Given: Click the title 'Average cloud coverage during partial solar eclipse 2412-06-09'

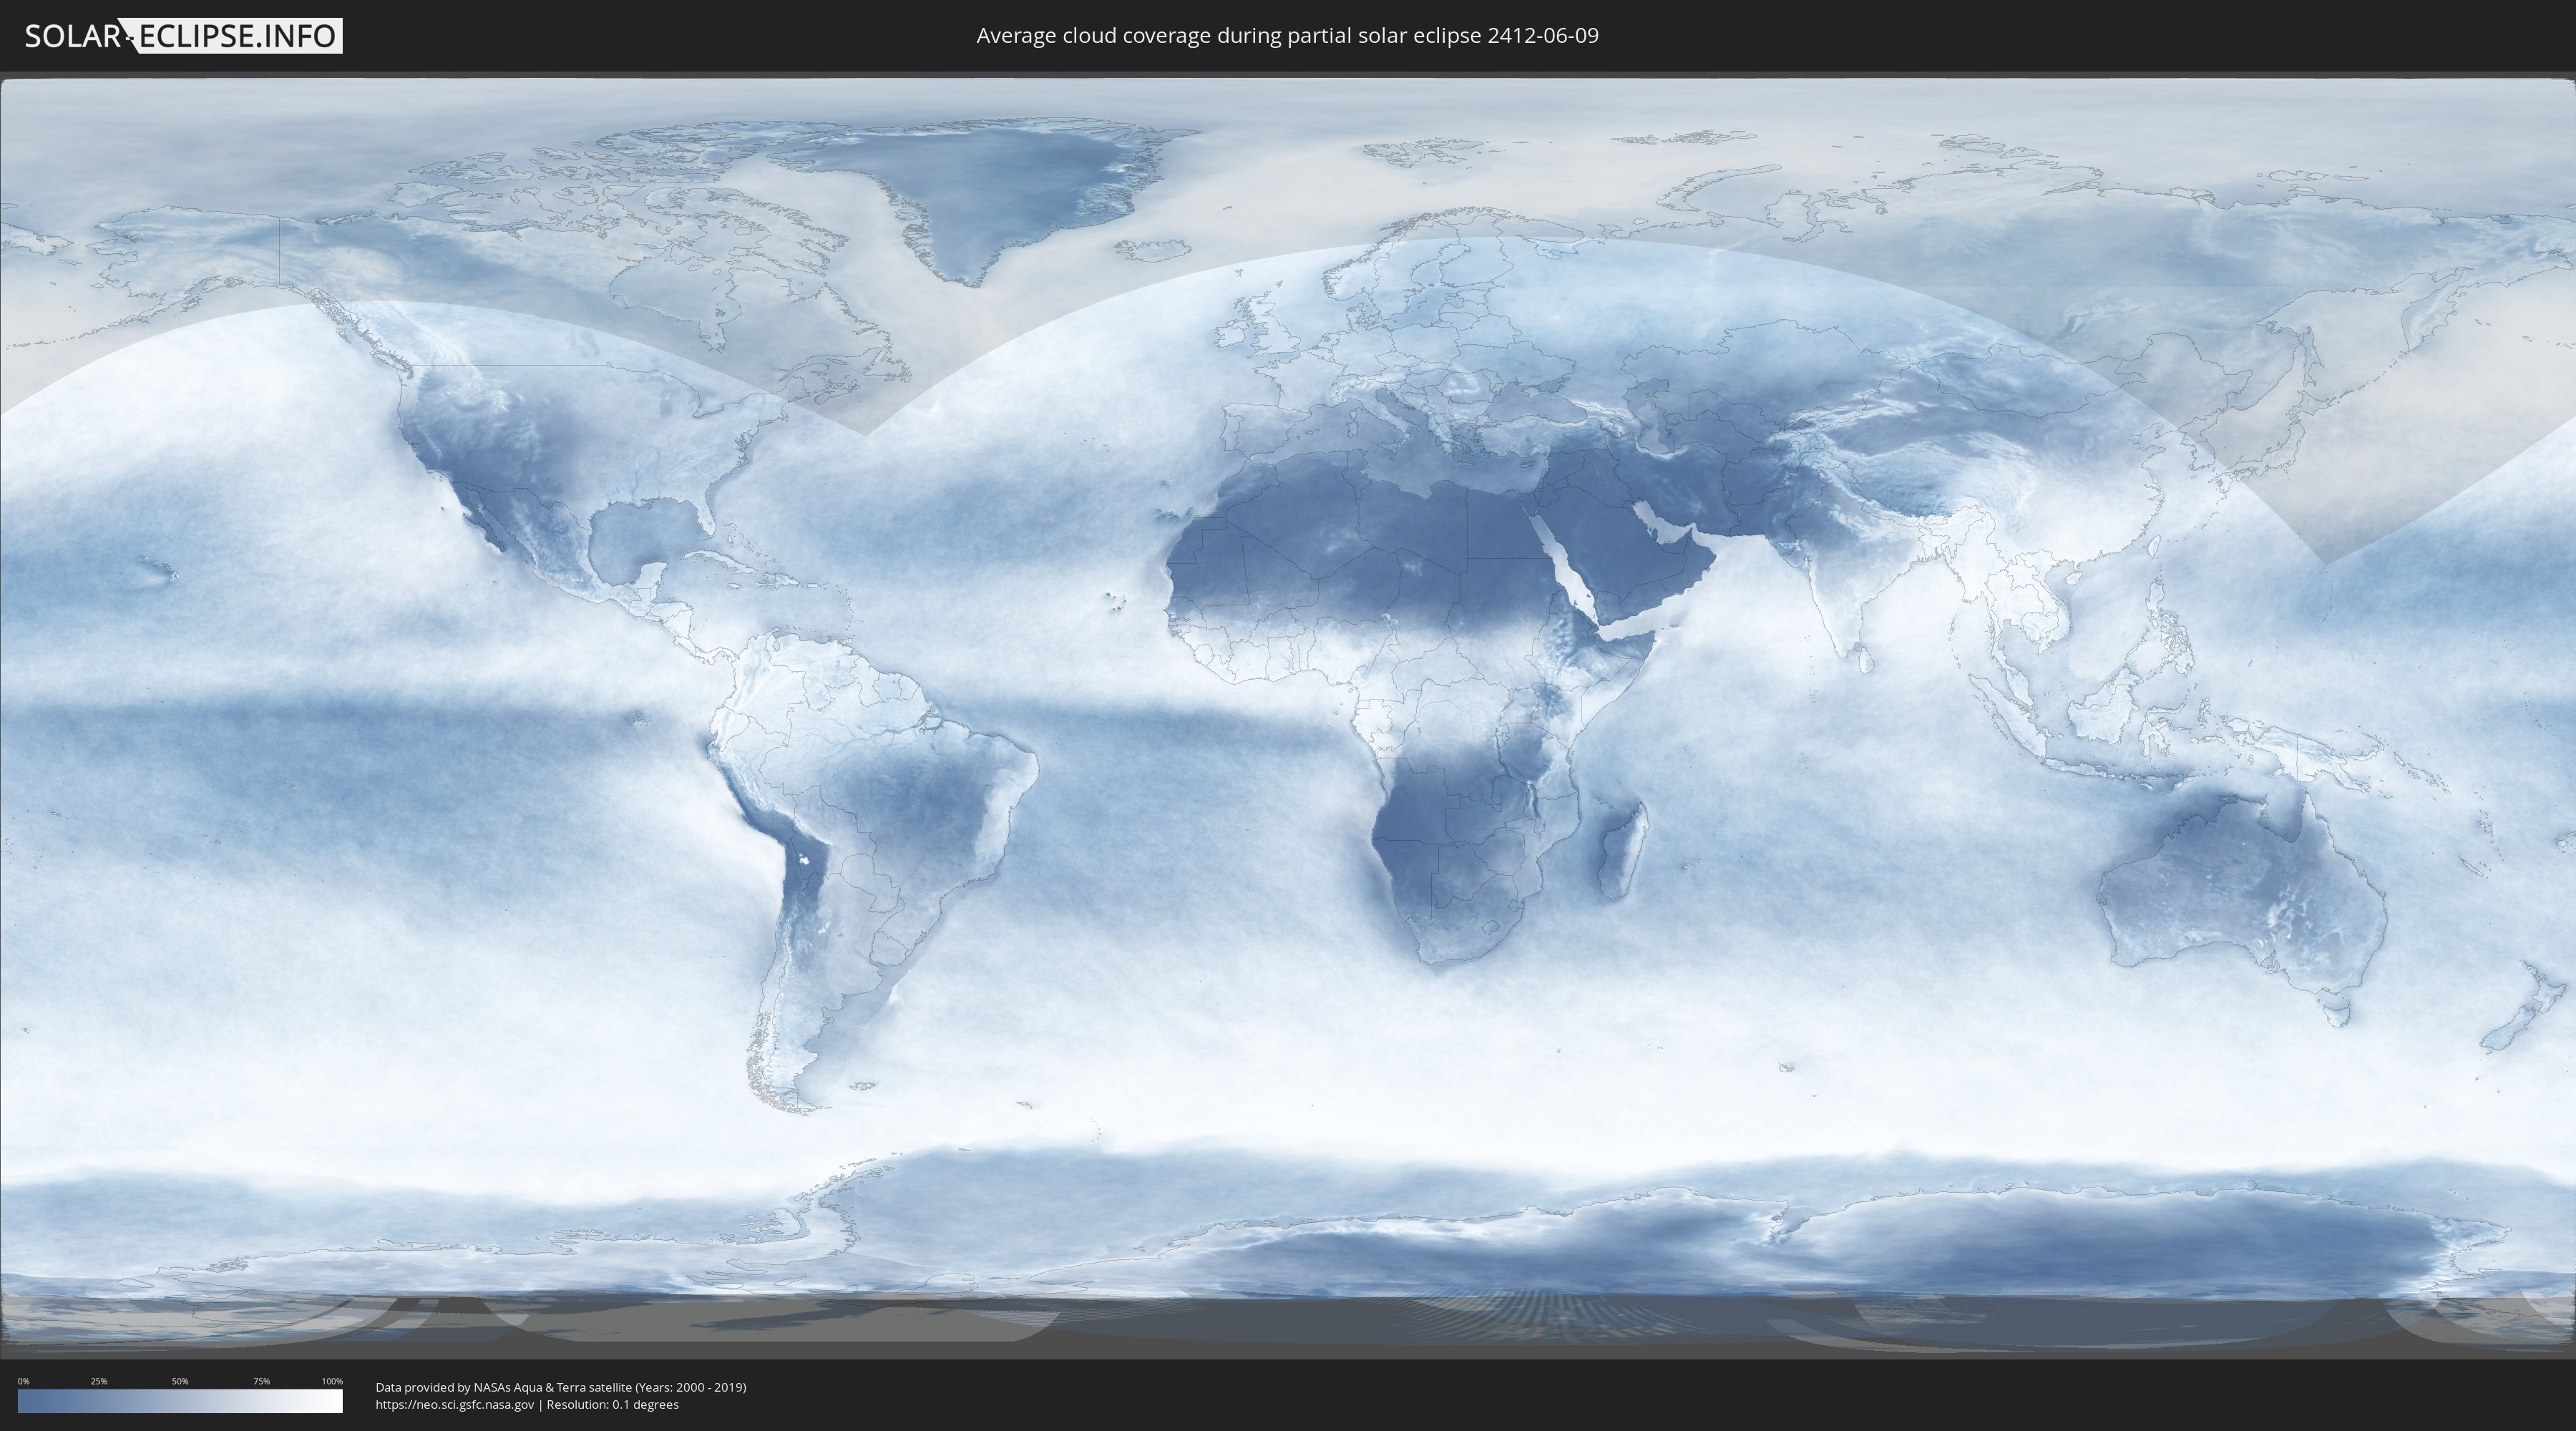Looking at the screenshot, I should 1287,35.
